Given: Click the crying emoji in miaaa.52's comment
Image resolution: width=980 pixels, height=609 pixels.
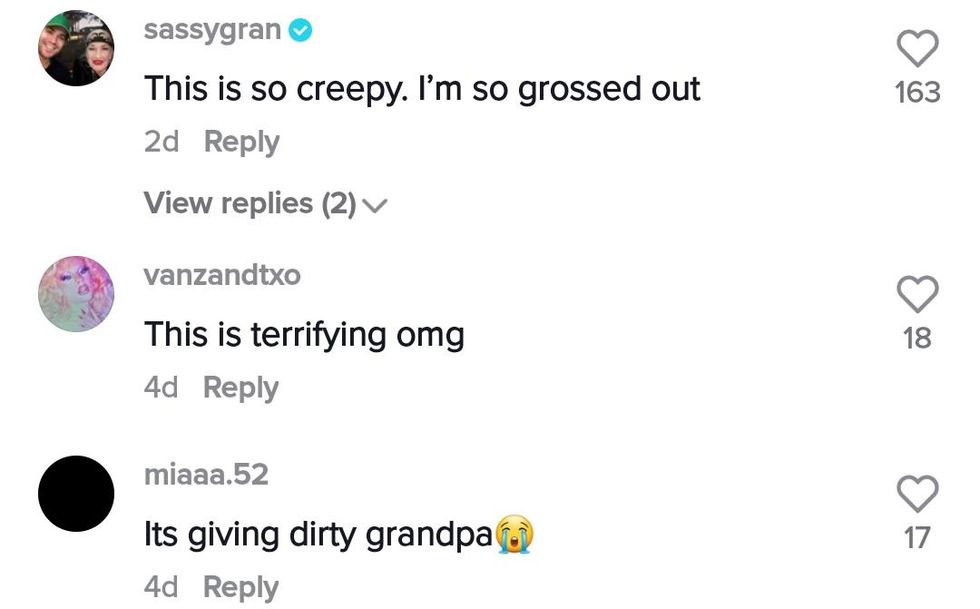Looking at the screenshot, I should [x=514, y=535].
